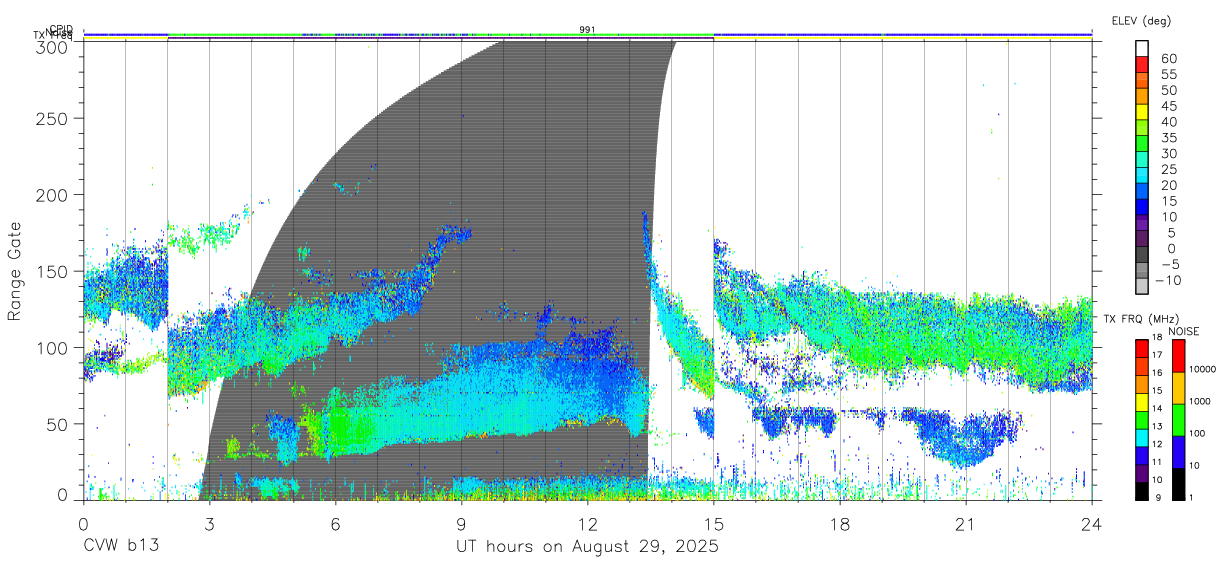Click the 'Range Gate' vertical axis label
Screen dimensions: 1228x567
(x=15, y=271)
